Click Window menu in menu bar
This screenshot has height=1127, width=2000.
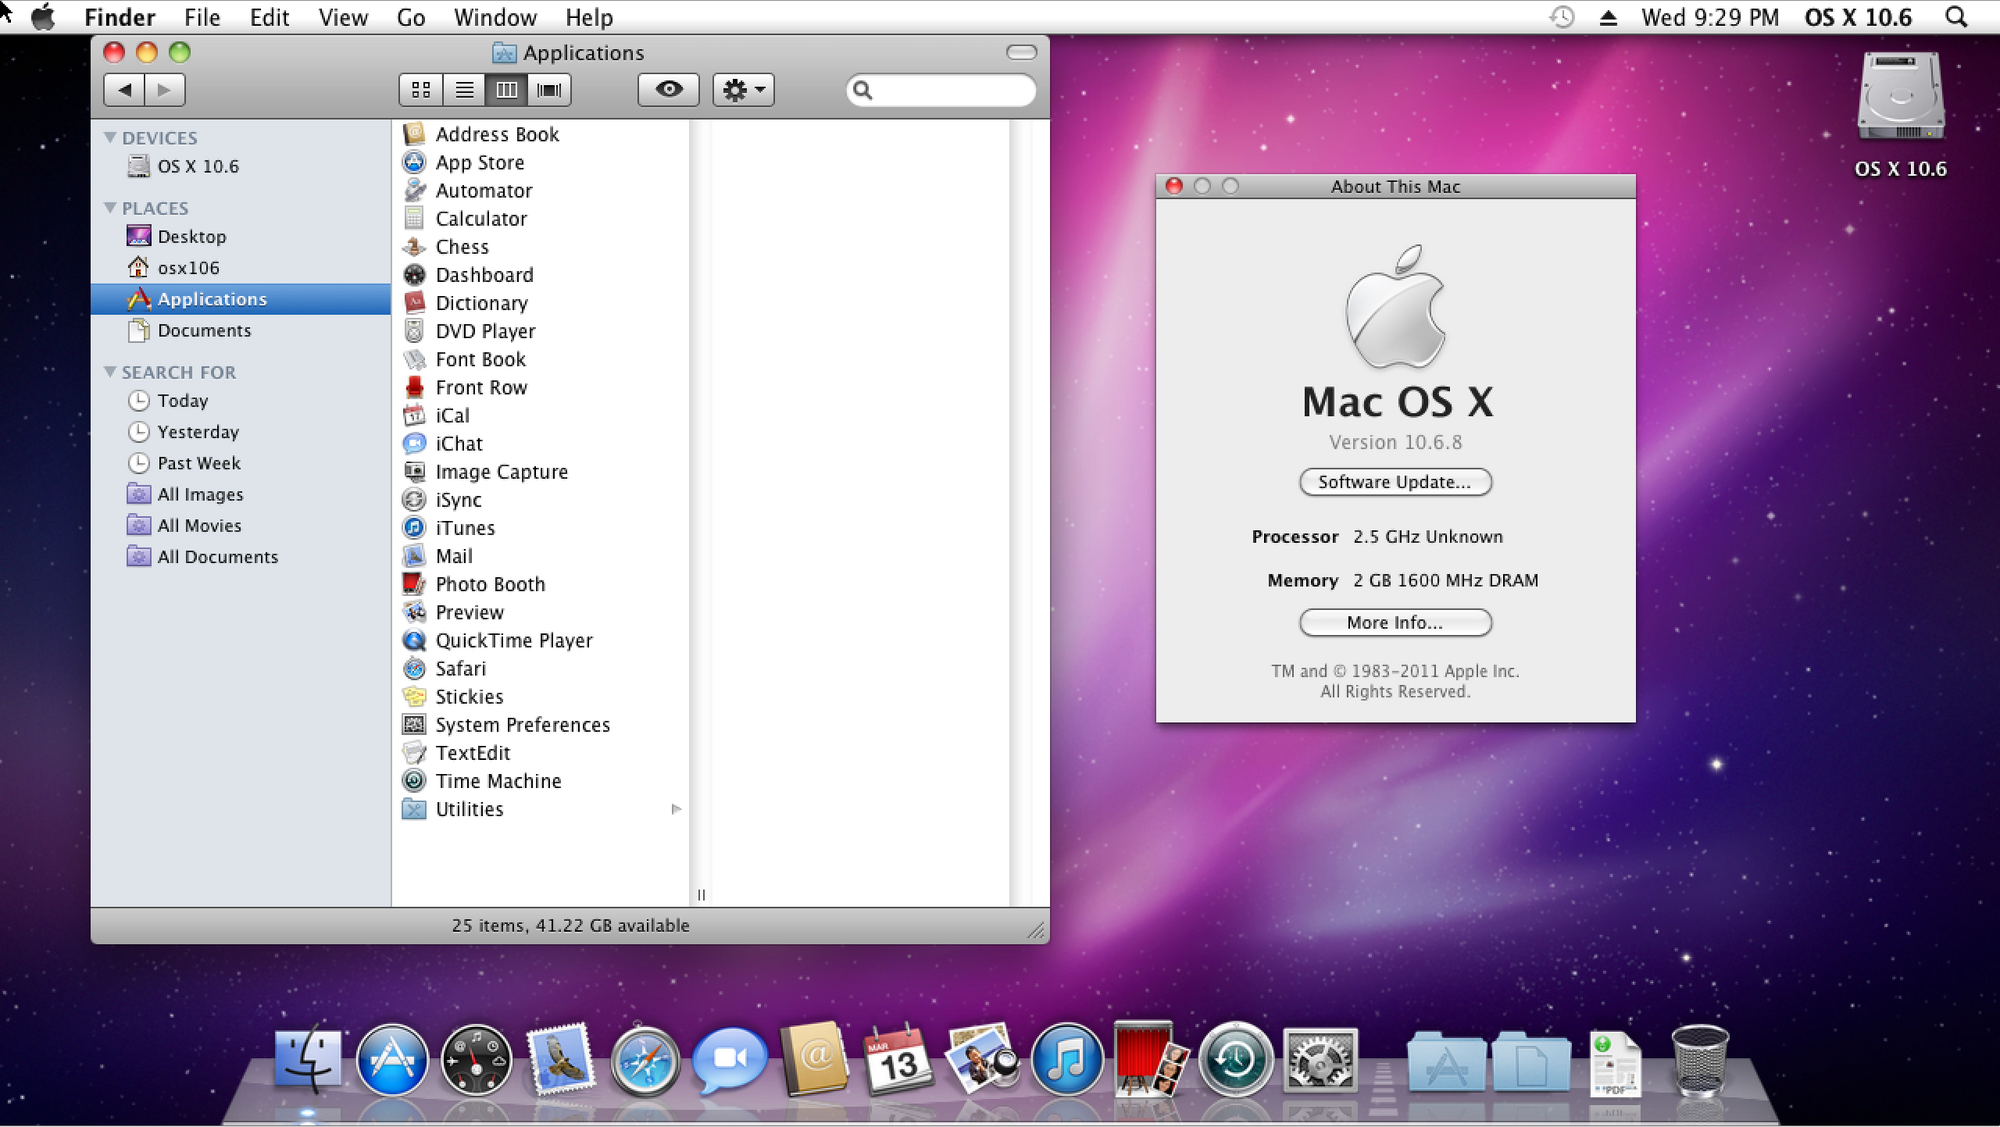pos(496,16)
